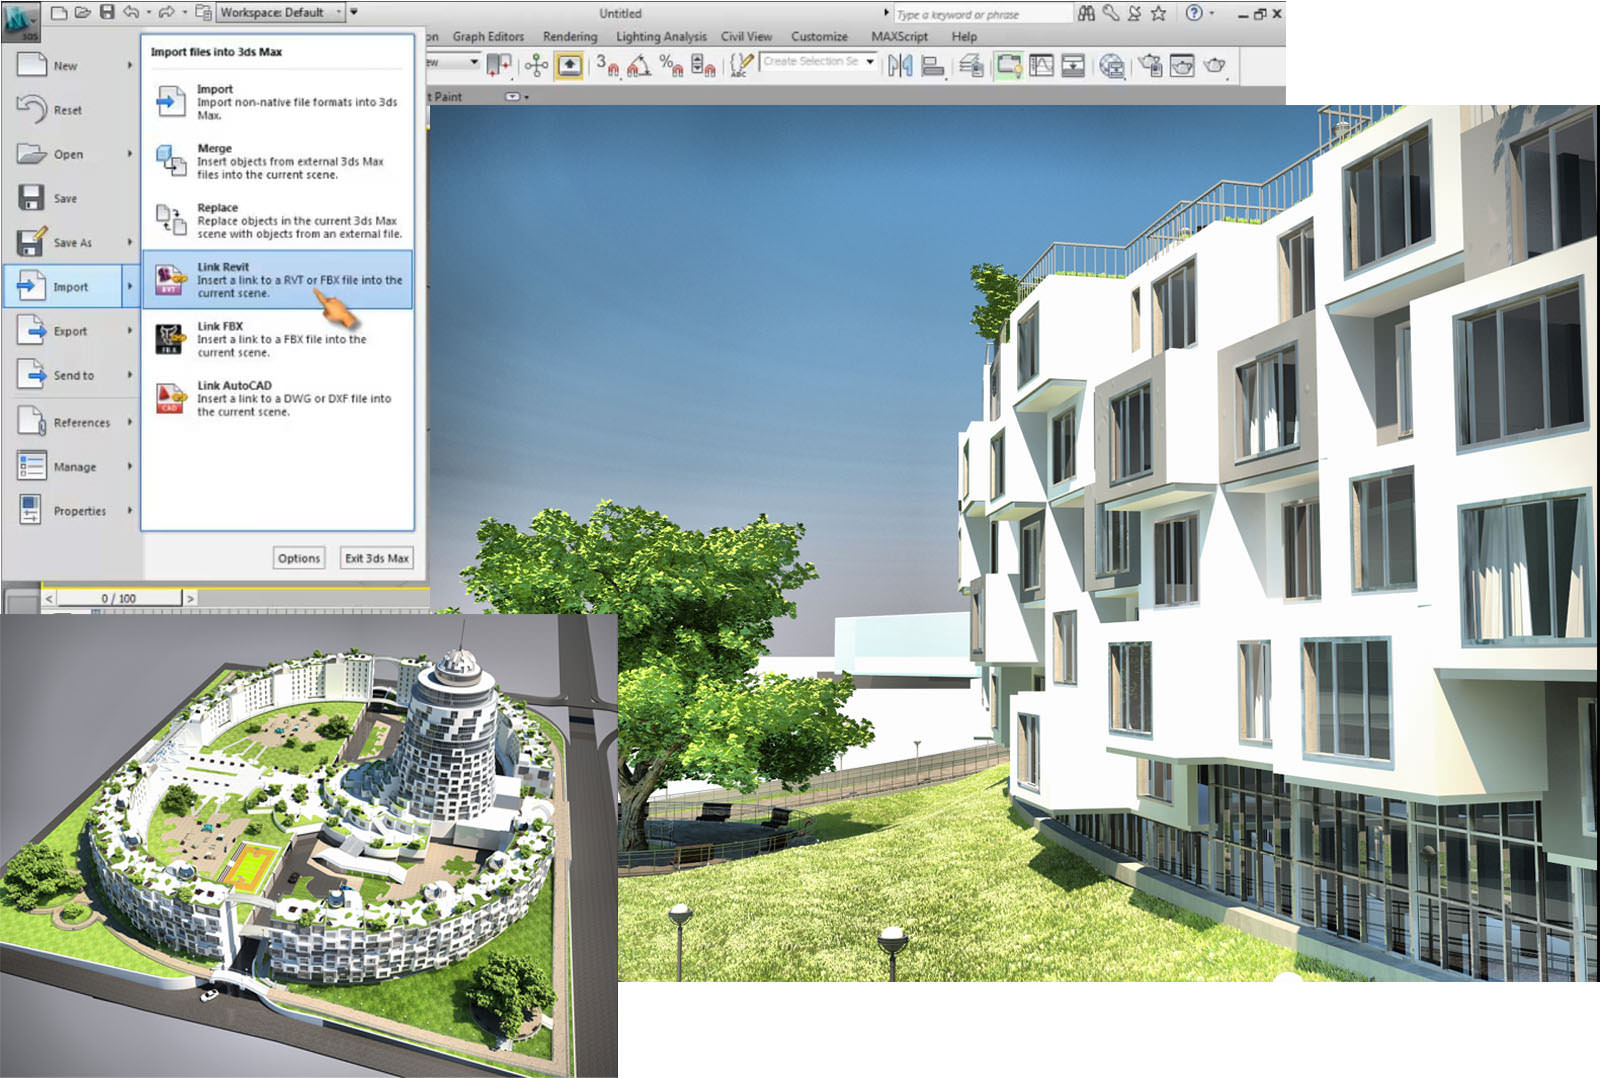Viewport: 1600px width, 1078px height.
Task: Open the Render Setup teapot icon
Action: pos(1150,66)
